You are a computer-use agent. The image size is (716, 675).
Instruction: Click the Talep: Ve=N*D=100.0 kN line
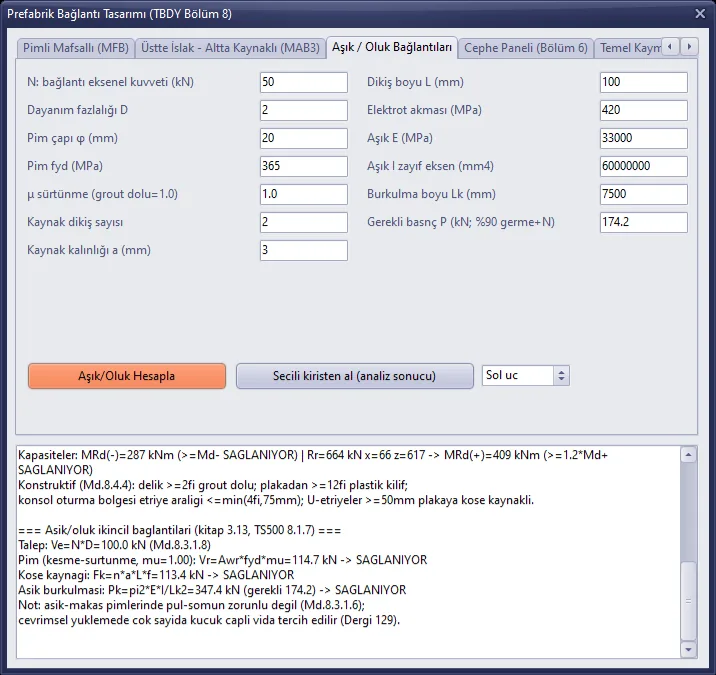coord(114,545)
